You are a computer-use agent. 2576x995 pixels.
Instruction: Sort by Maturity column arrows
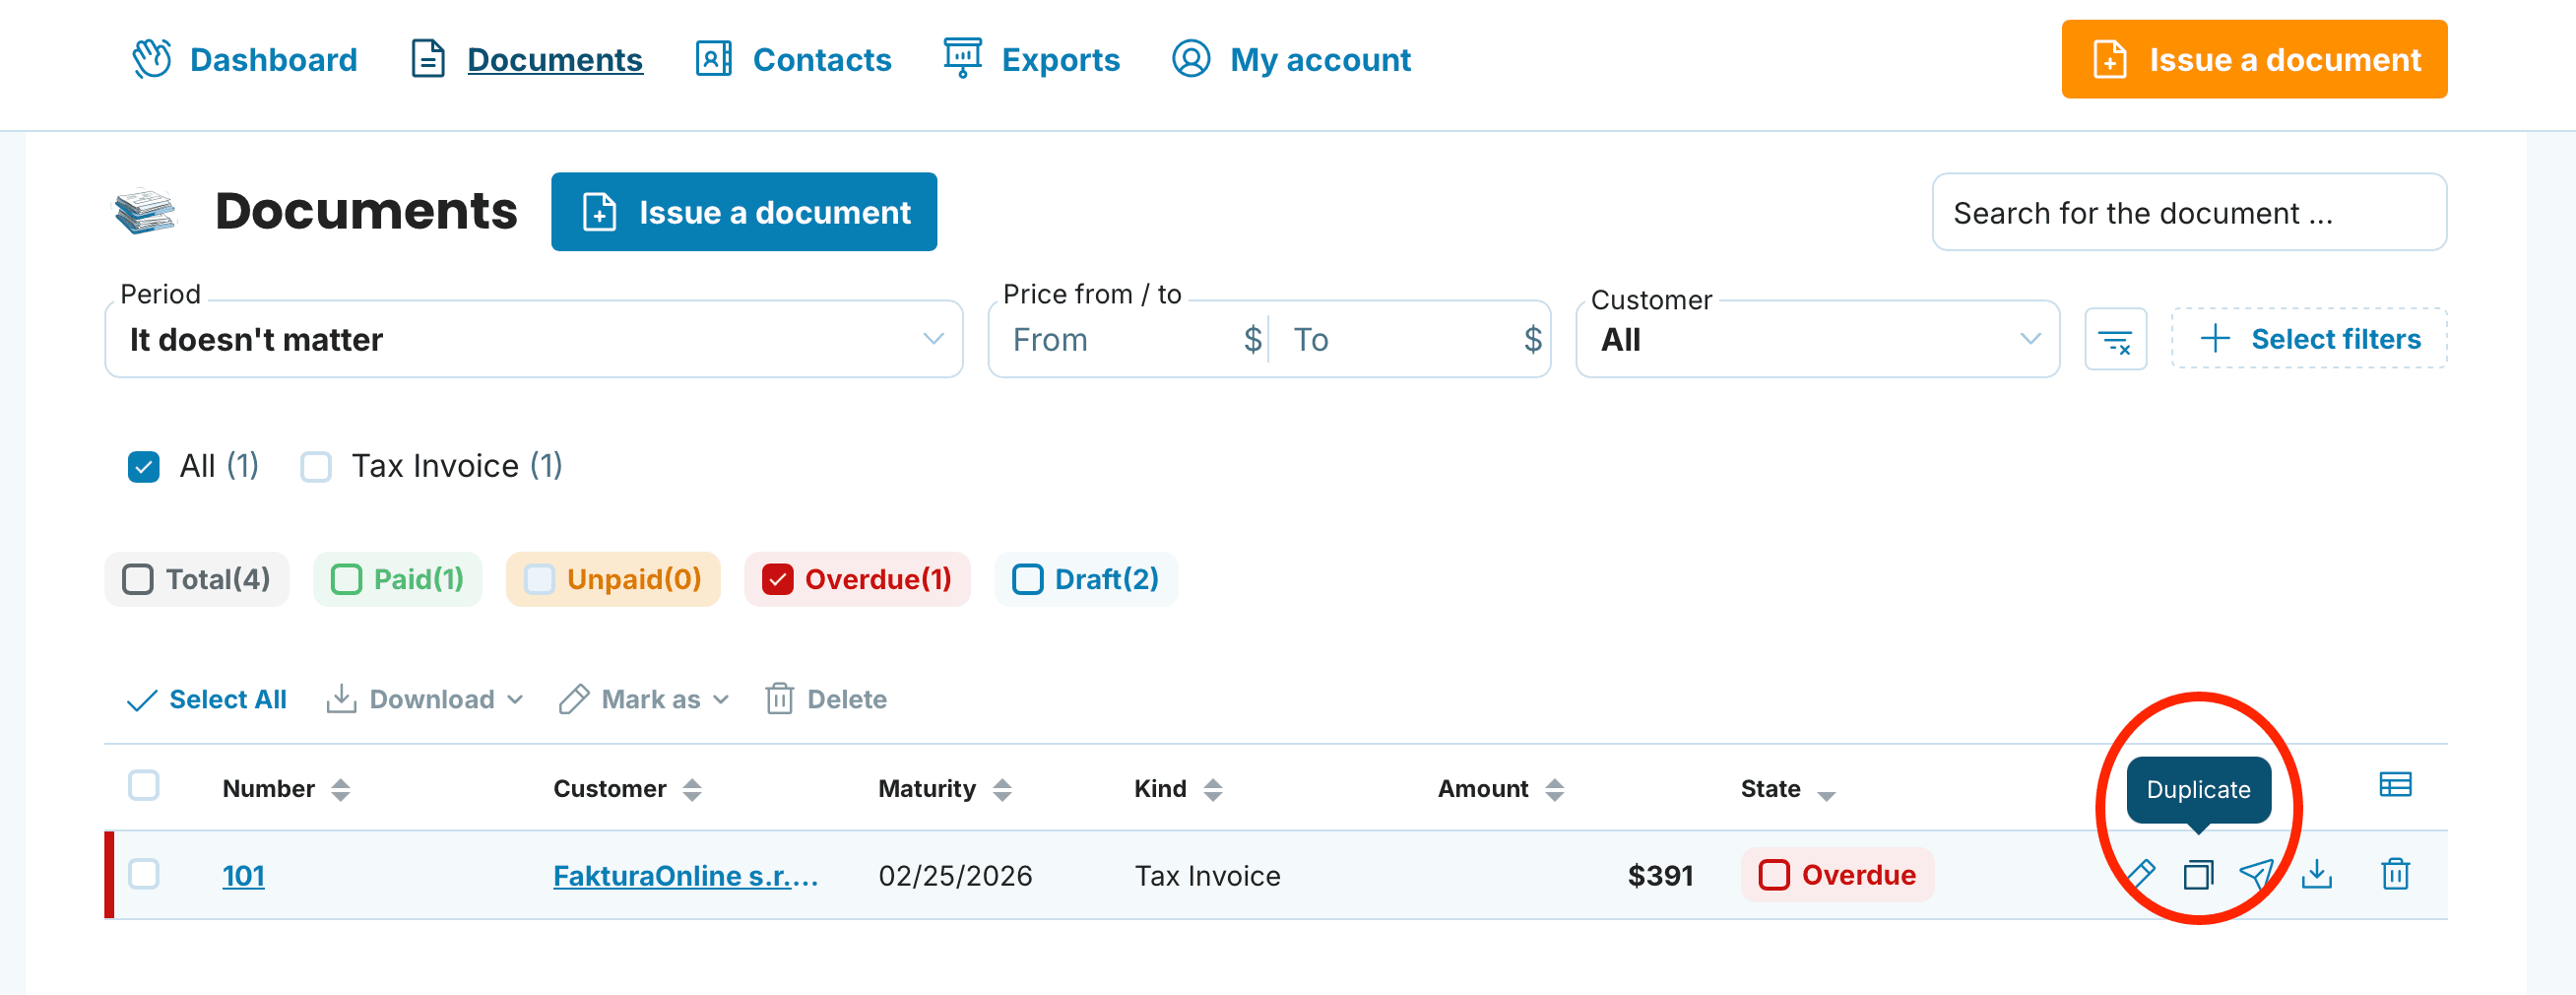[1002, 790]
